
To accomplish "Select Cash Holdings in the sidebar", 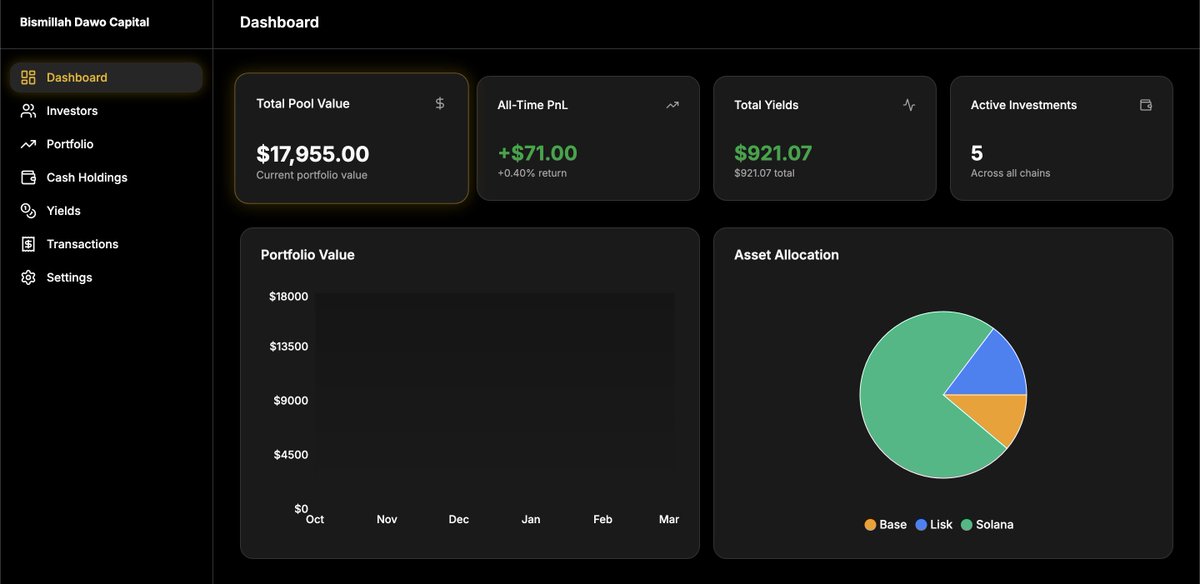I will tap(106, 178).
